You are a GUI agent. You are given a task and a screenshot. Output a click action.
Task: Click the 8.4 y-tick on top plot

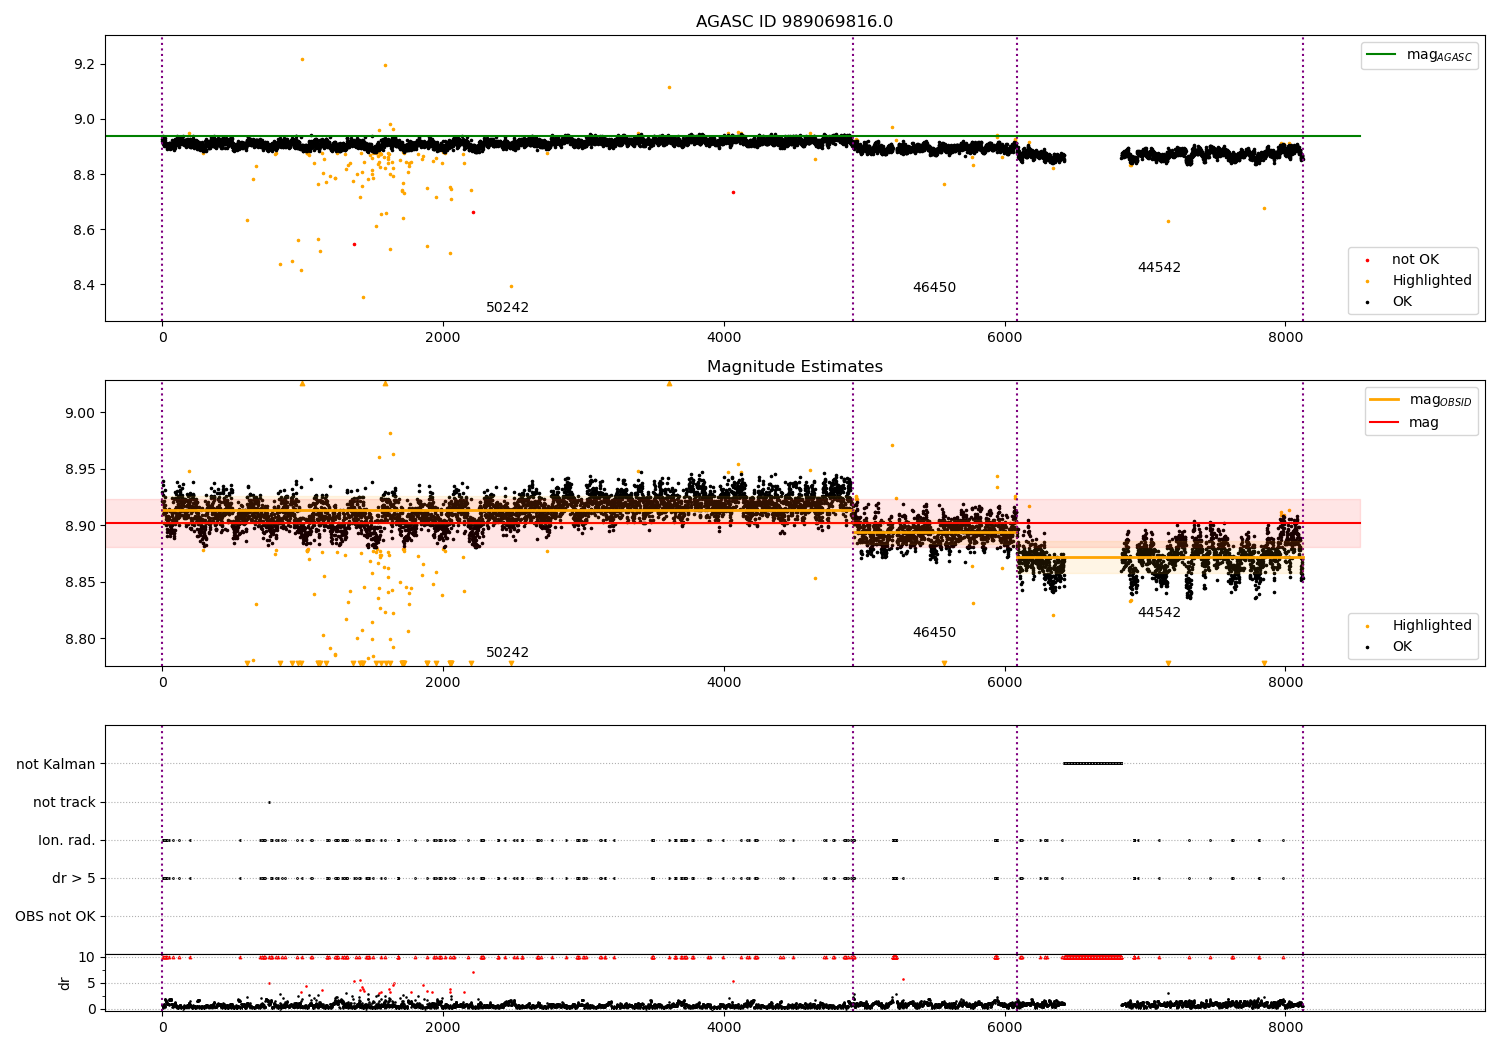tap(85, 286)
